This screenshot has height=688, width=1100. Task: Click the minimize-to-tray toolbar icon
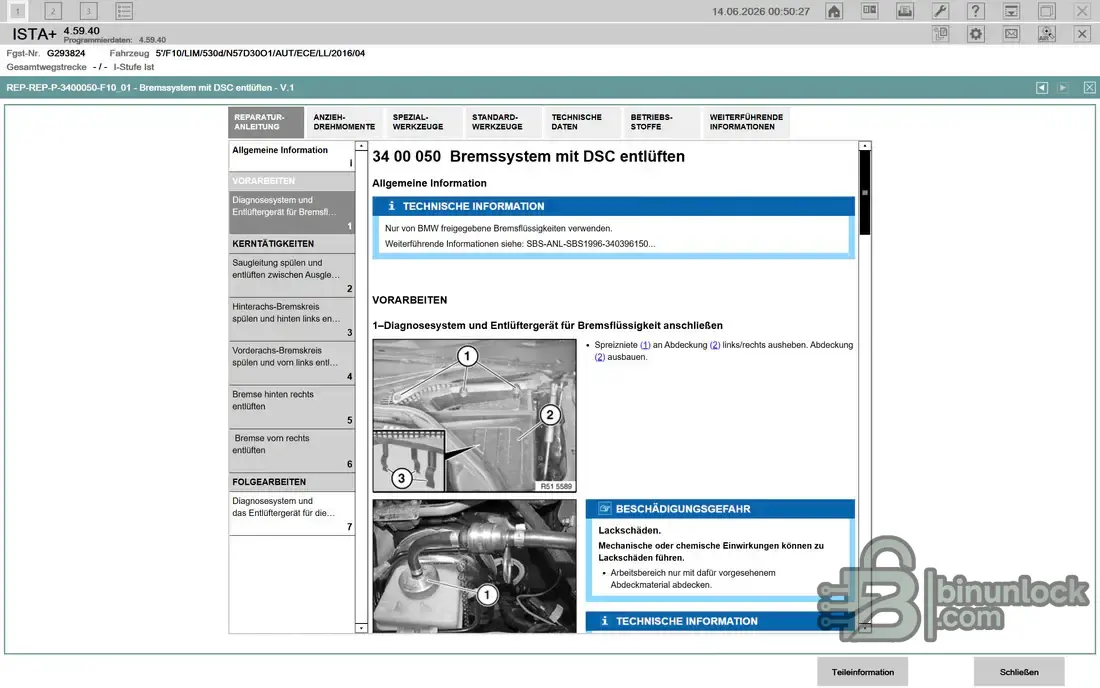(x=1011, y=11)
